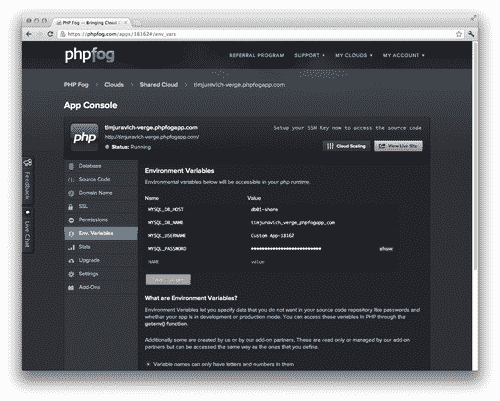The height and width of the screenshot is (401, 500).
Task: Click the Live Chat bubble icon
Action: (x=27, y=212)
